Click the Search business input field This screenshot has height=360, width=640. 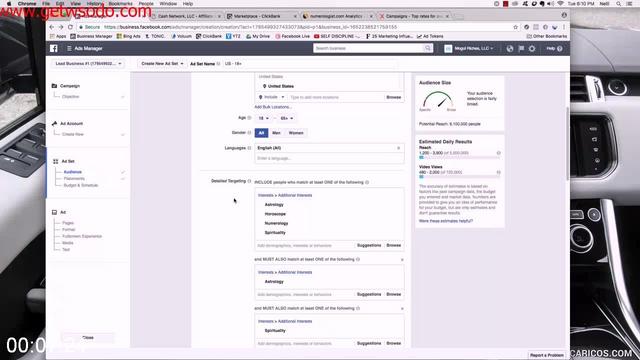[369, 48]
